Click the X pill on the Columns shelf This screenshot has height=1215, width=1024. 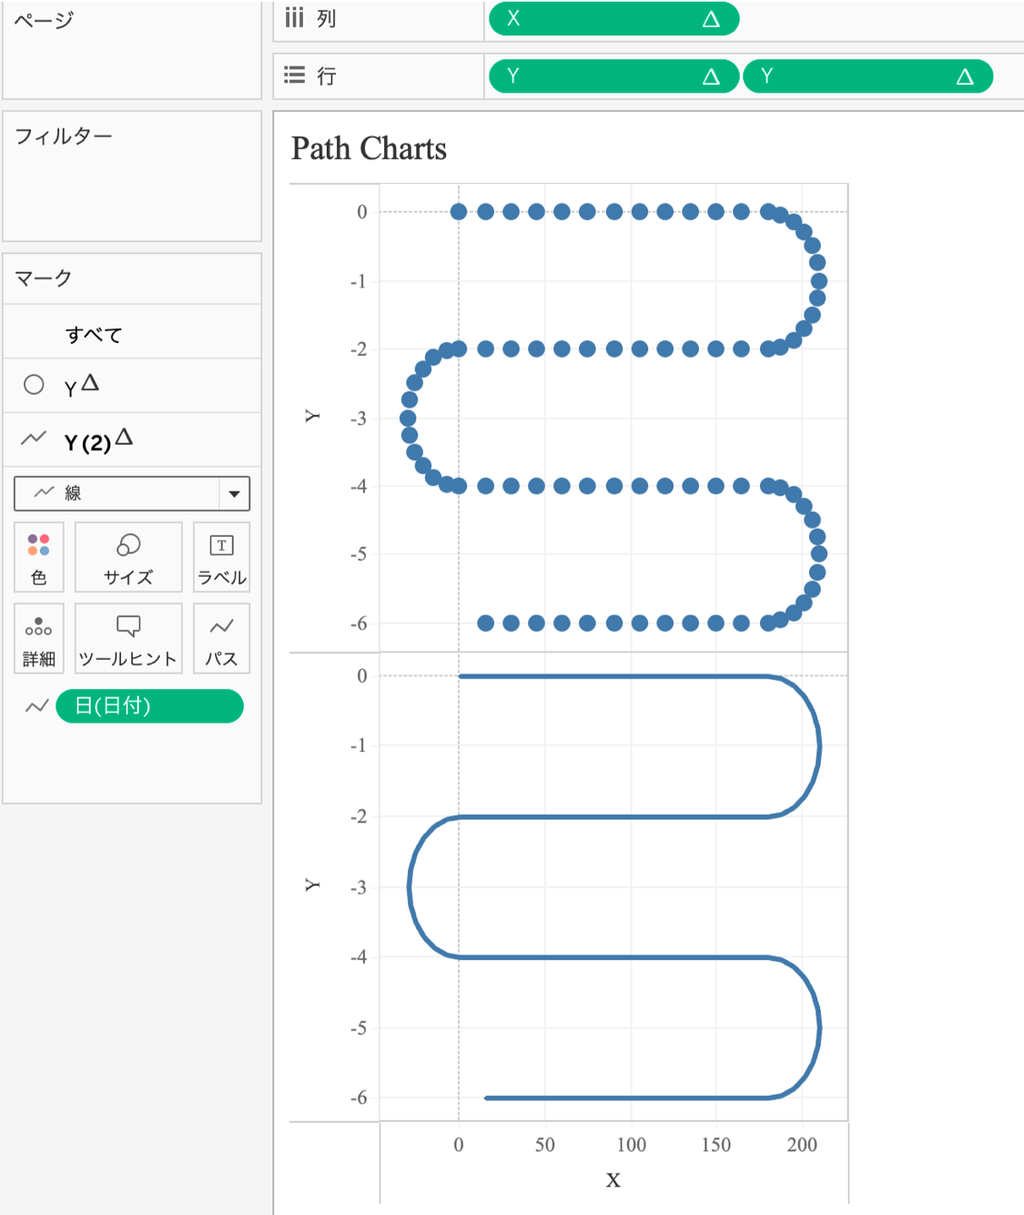612,19
